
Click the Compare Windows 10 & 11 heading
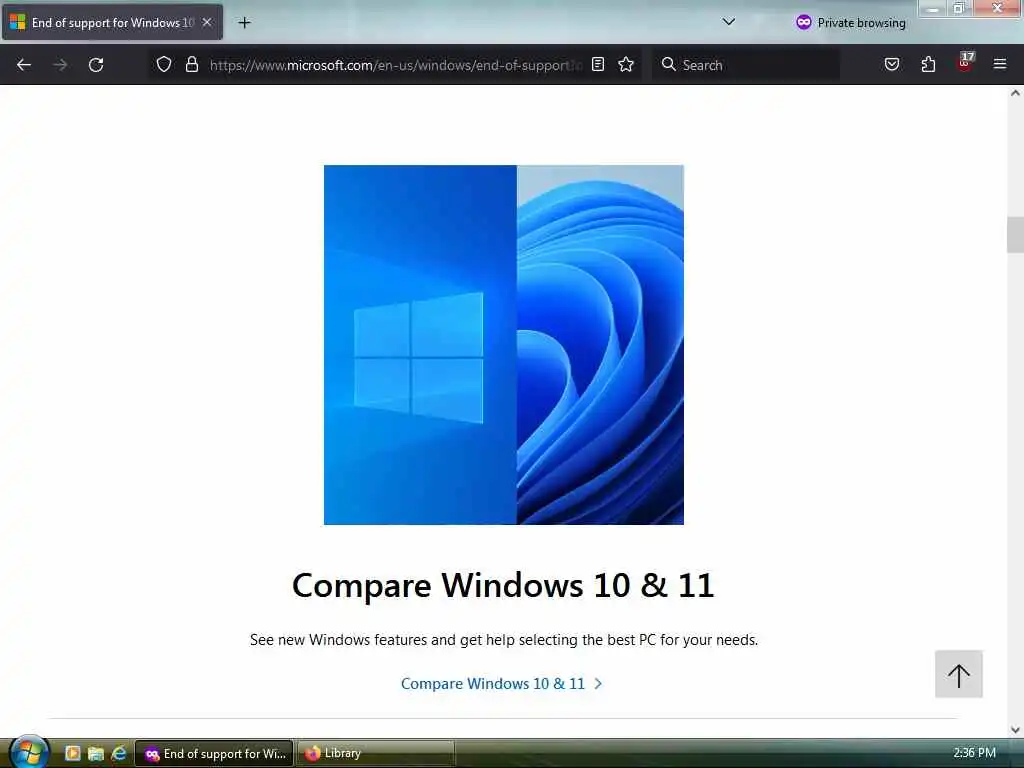pos(504,585)
